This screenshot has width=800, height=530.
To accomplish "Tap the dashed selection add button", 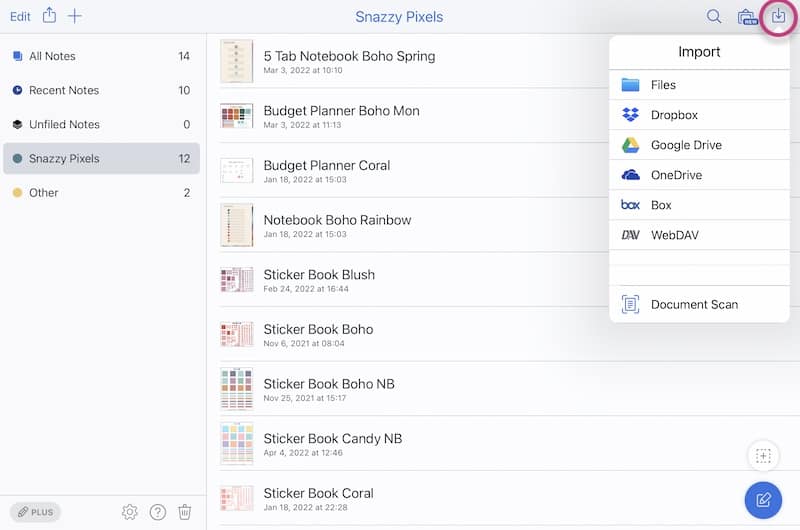I will pyautogui.click(x=763, y=456).
